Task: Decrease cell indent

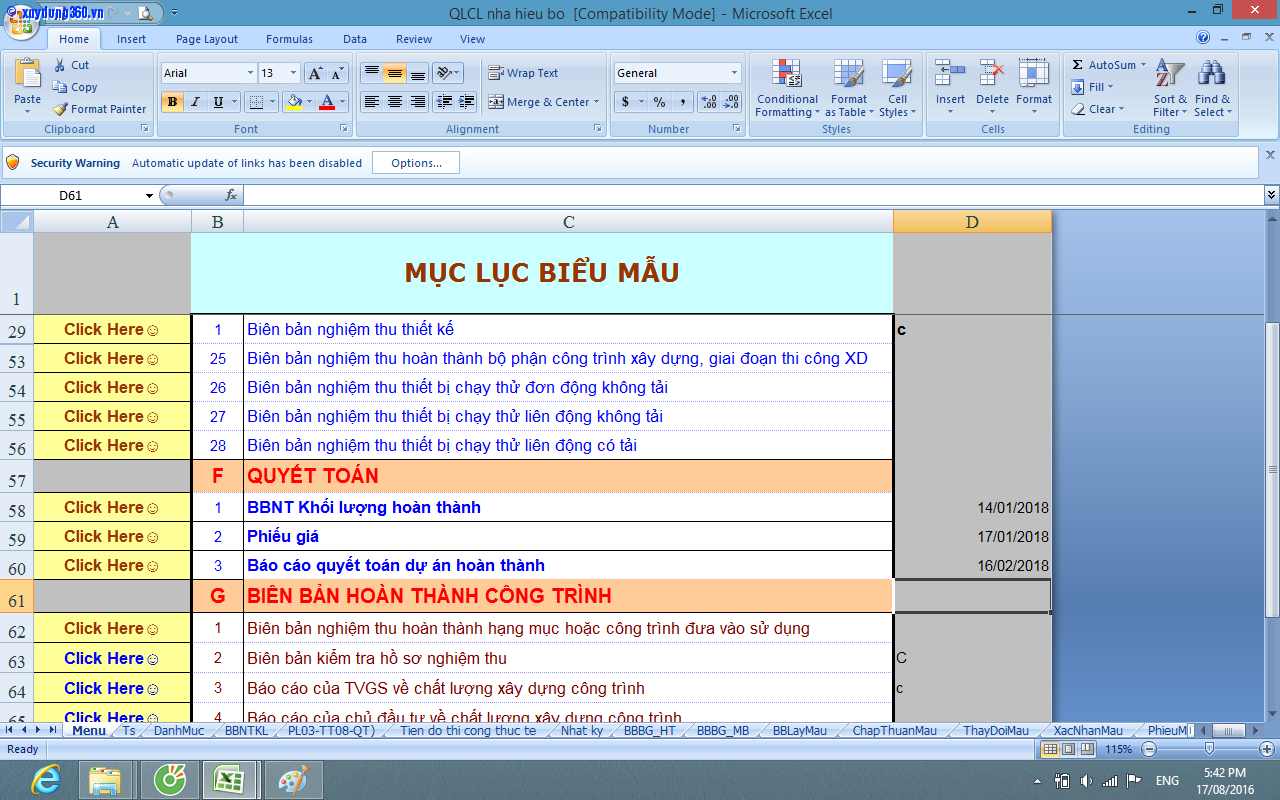Action: (x=444, y=102)
